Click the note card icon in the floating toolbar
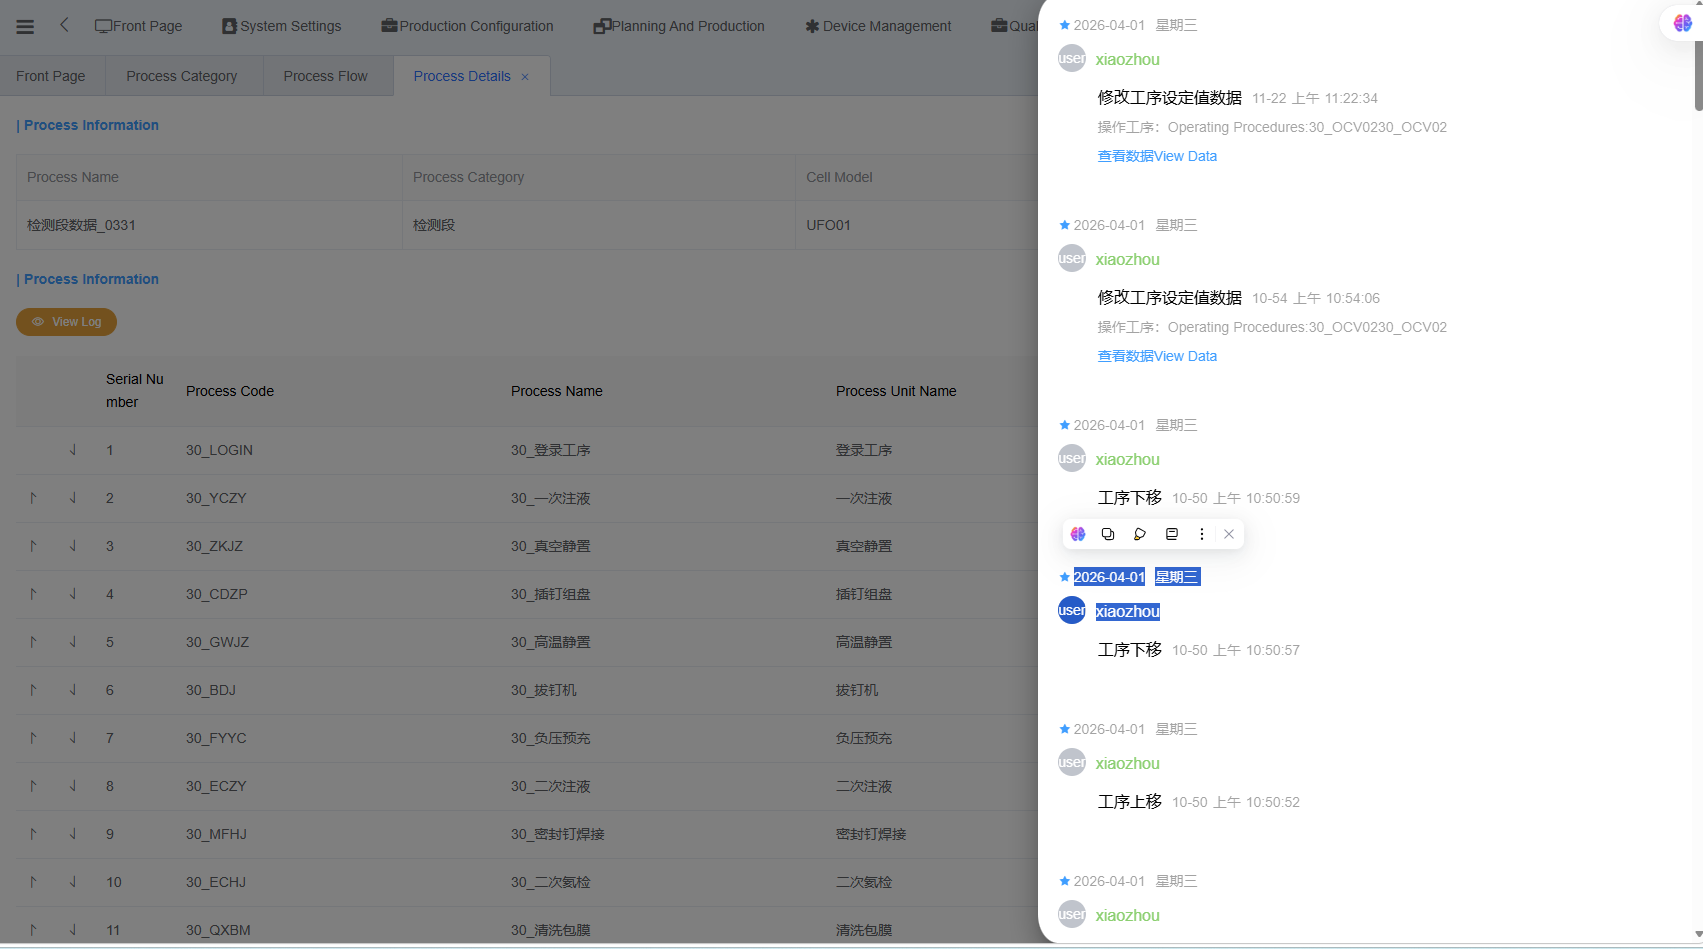 [1172, 534]
